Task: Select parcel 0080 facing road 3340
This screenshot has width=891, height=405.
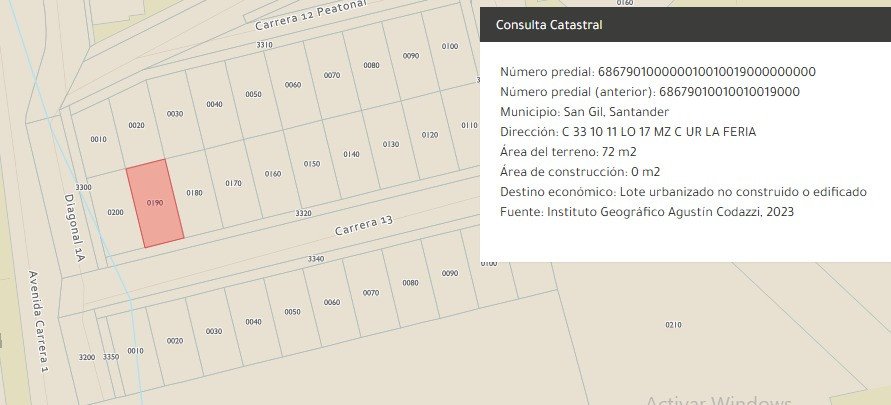Action: 410,283
